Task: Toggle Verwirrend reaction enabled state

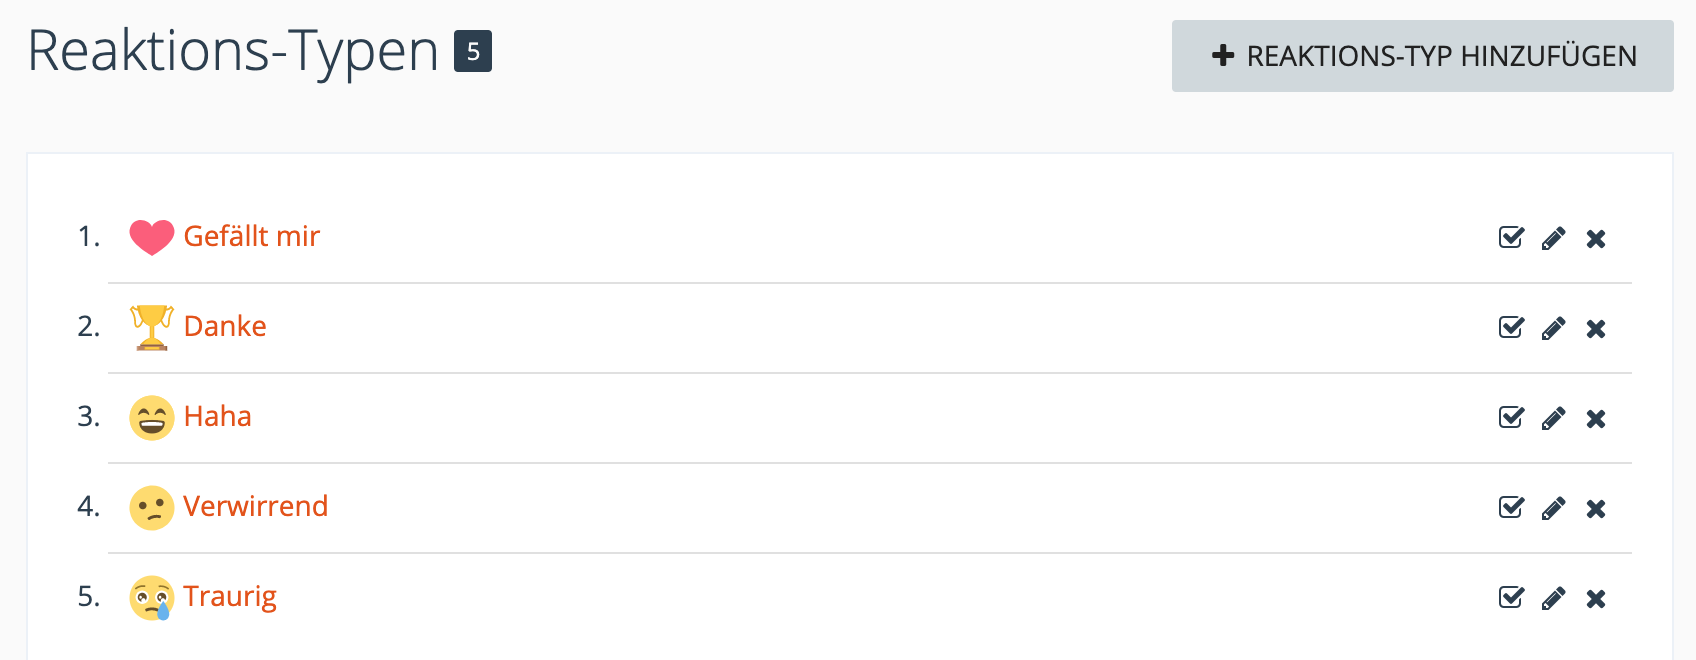Action: (x=1511, y=507)
